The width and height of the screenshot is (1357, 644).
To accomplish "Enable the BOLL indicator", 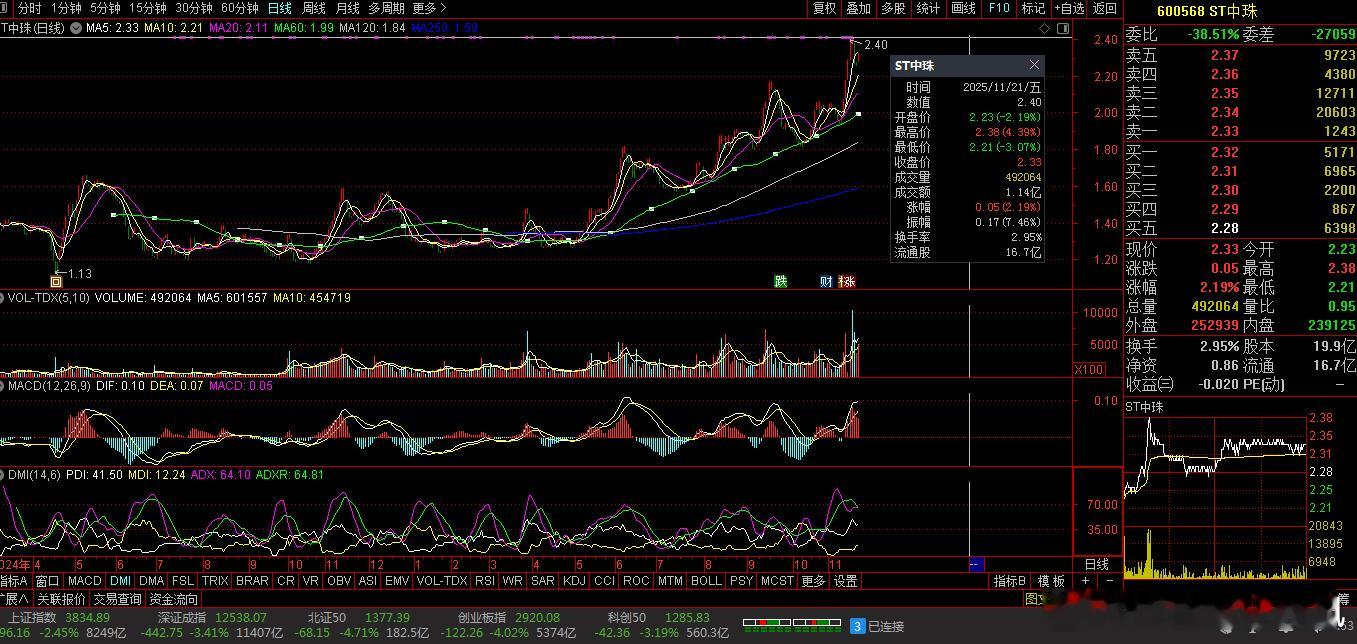I will 706,581.
